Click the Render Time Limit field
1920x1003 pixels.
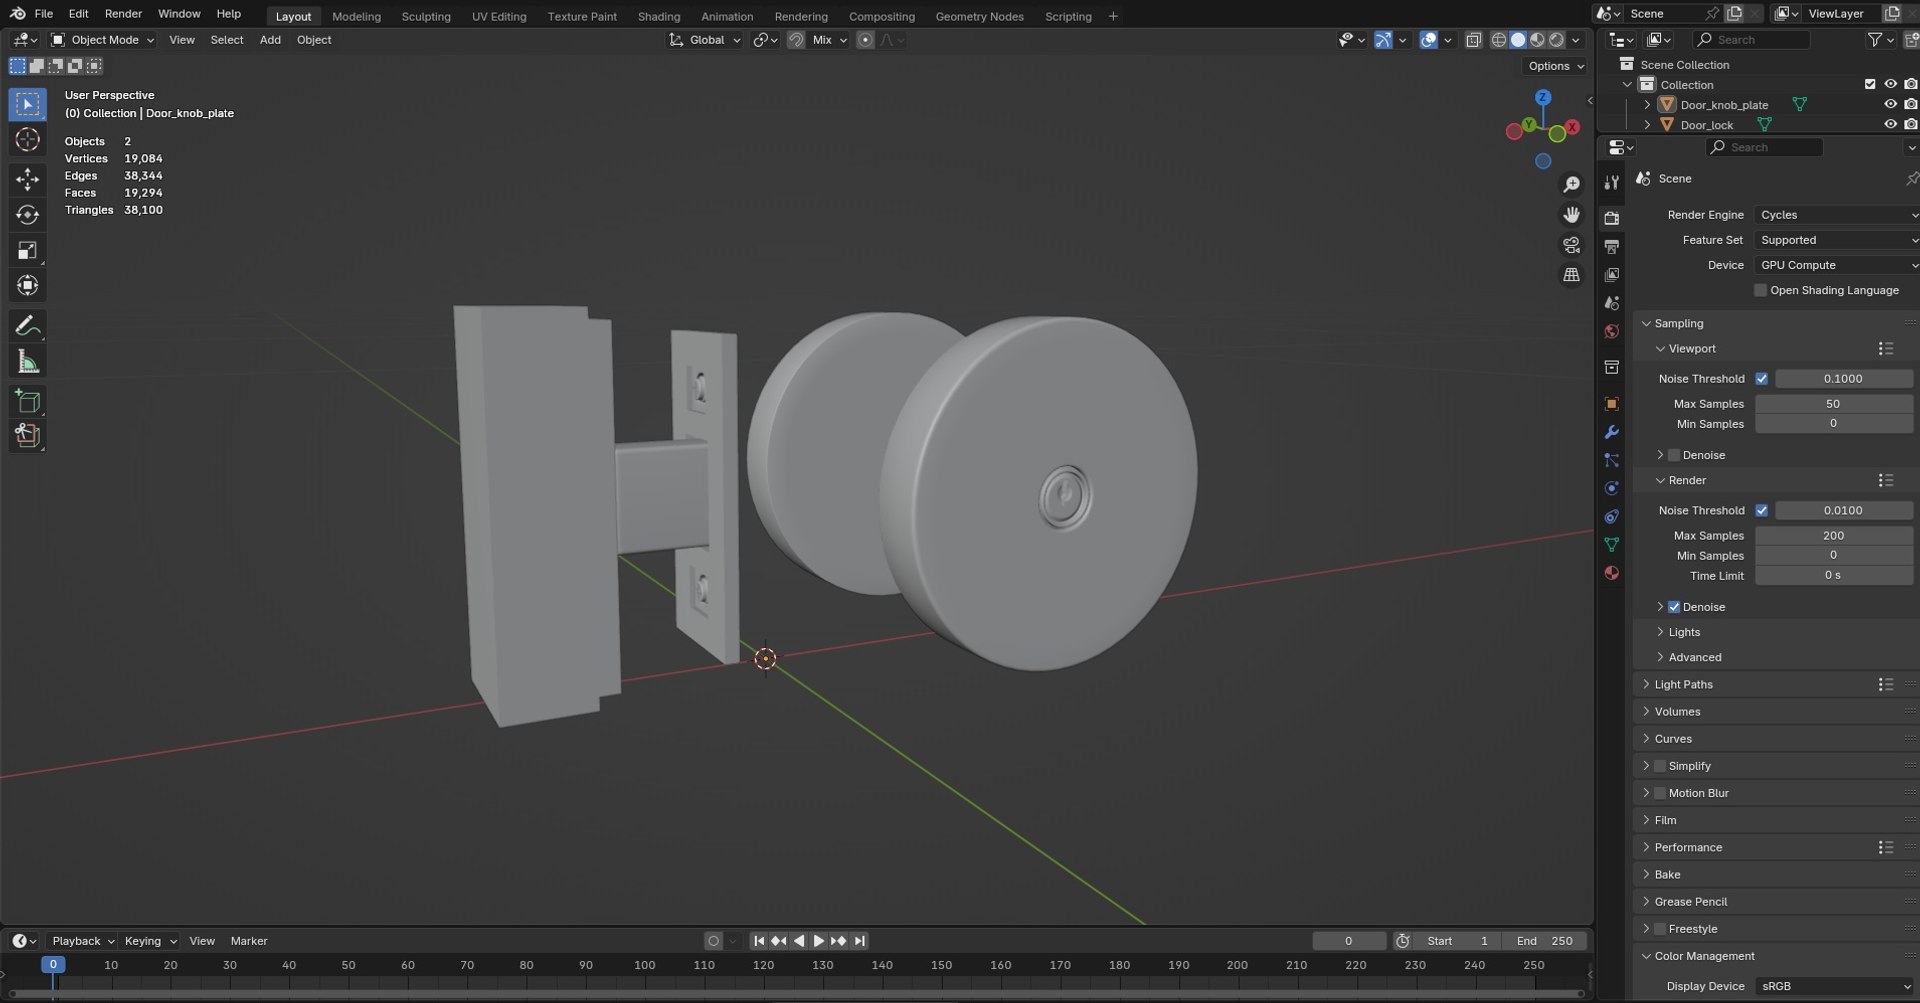pyautogui.click(x=1834, y=576)
